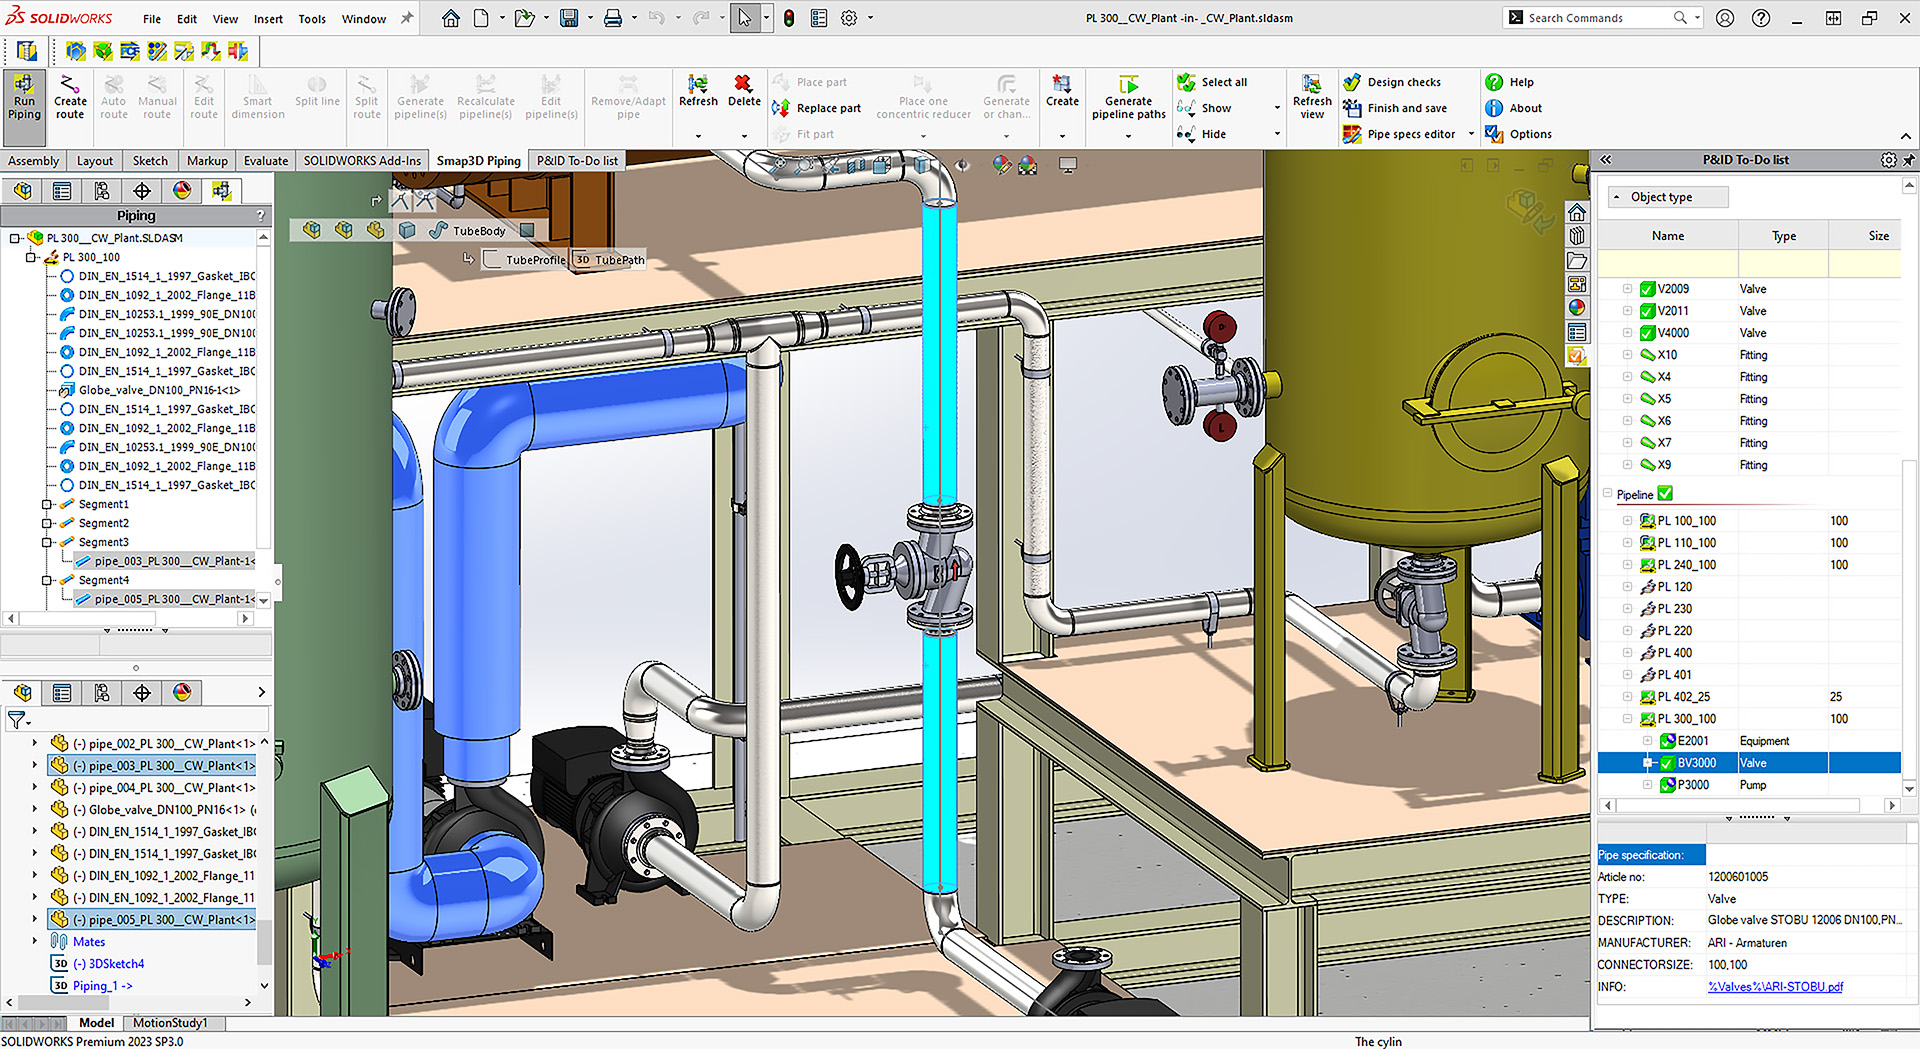Save the document with the floppy icon
The image size is (1920, 1049).
(569, 18)
